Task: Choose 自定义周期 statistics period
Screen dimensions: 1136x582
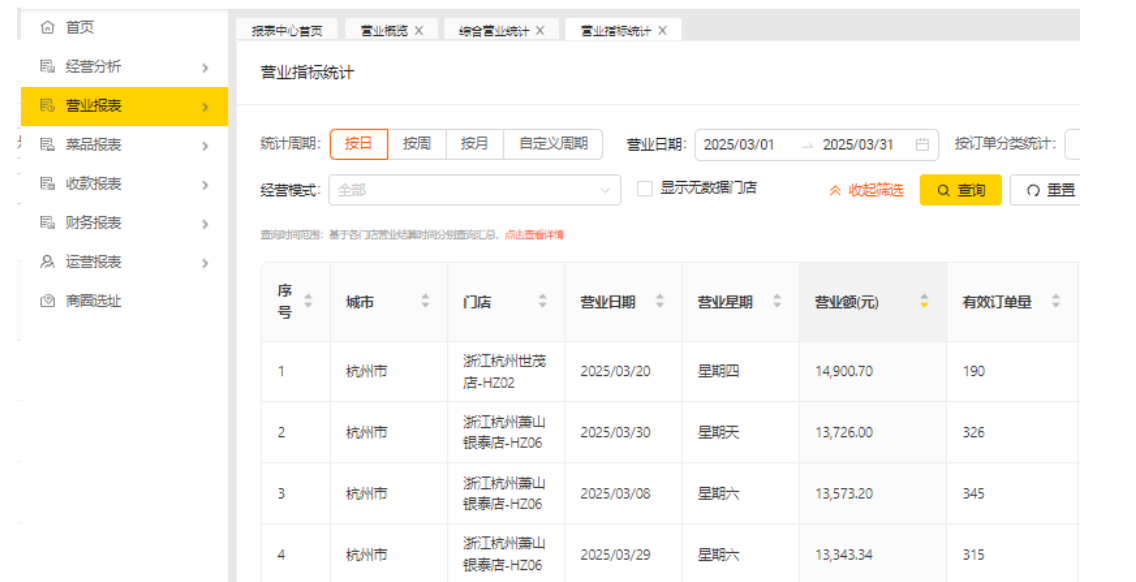Action: tap(553, 144)
